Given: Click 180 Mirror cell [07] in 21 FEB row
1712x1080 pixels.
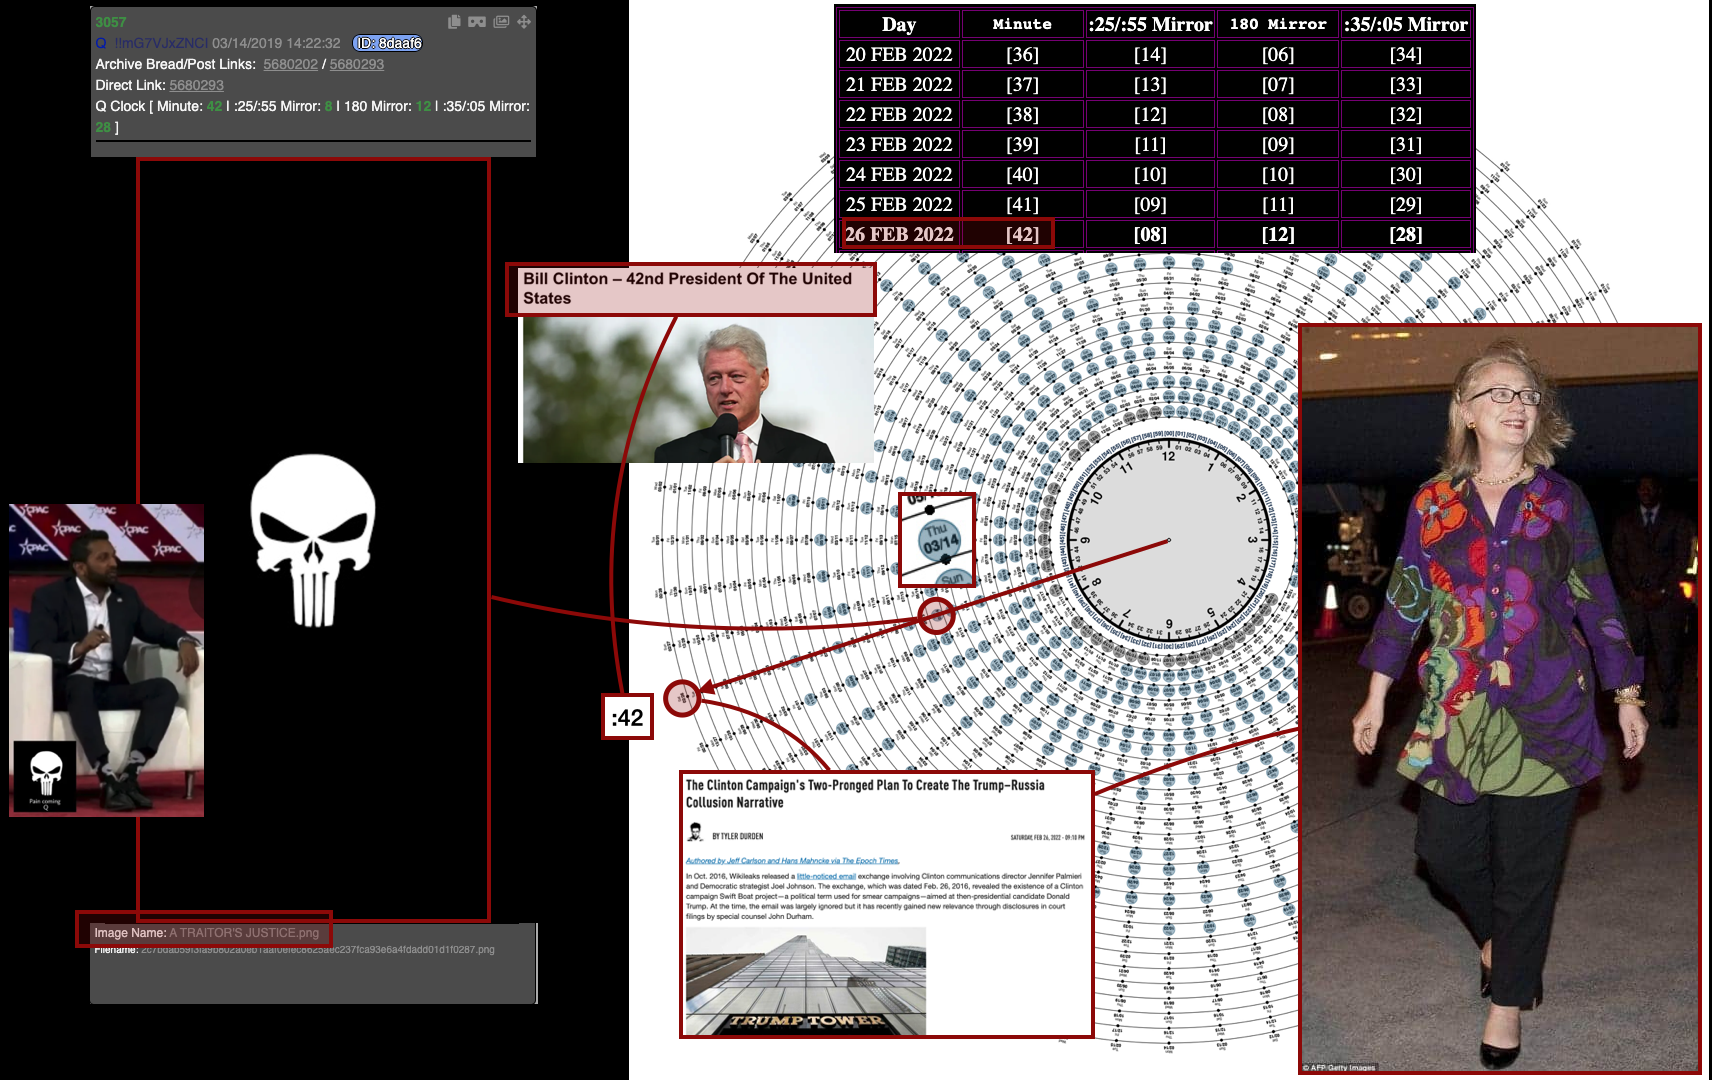Looking at the screenshot, I should pos(1278,84).
